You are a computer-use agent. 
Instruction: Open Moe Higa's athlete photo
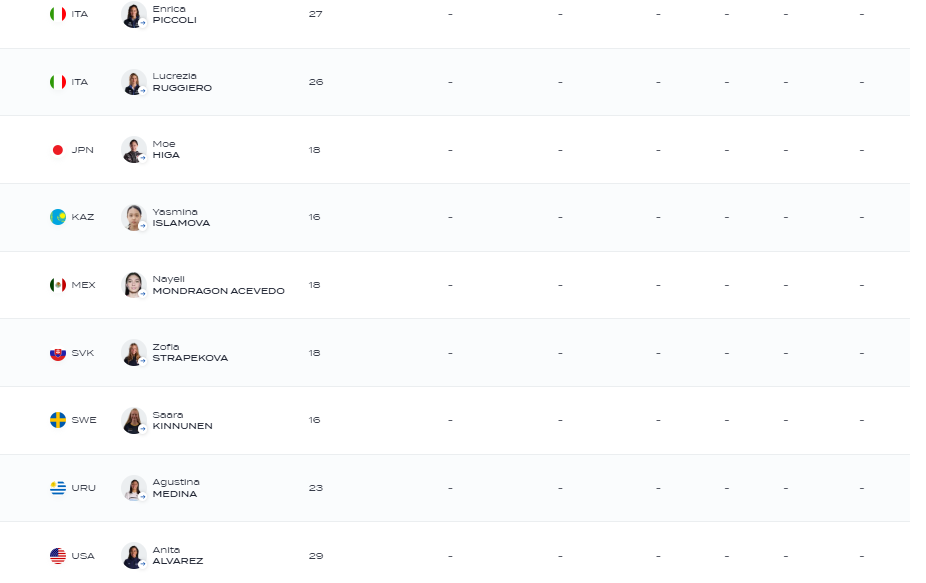[x=134, y=150]
